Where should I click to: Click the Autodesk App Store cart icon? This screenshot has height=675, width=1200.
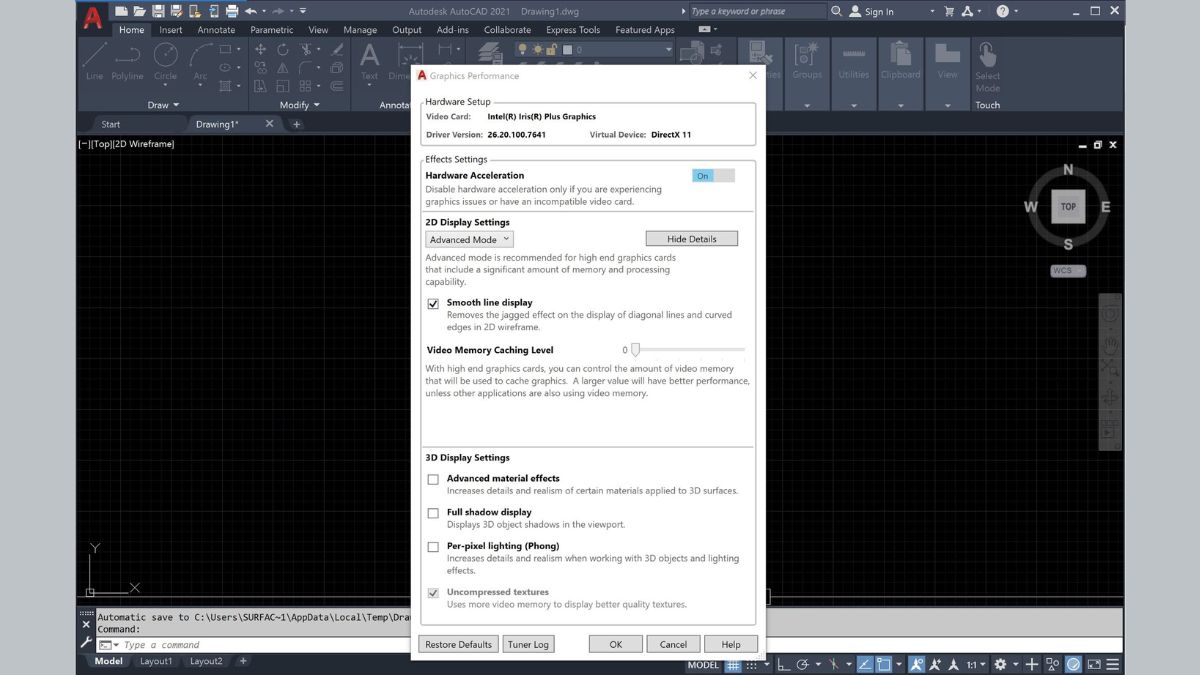tap(949, 11)
